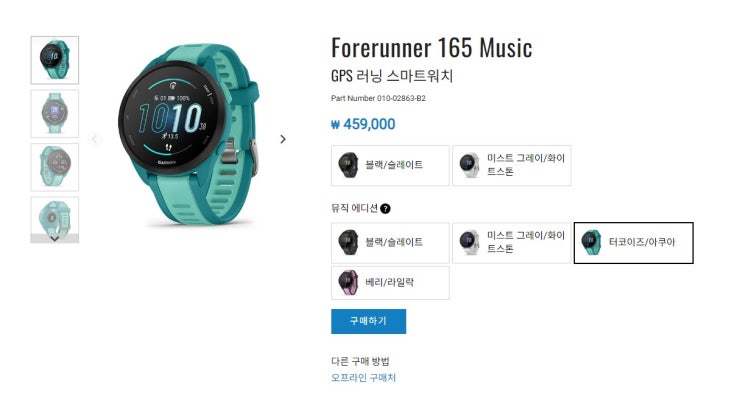Open 오프라인 구매처 link

(363, 378)
